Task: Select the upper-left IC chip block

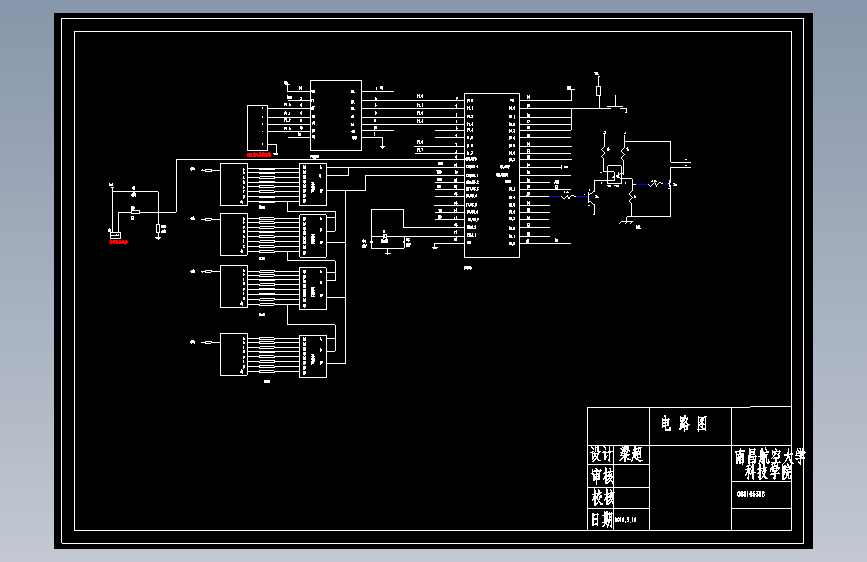Action: 336,115
